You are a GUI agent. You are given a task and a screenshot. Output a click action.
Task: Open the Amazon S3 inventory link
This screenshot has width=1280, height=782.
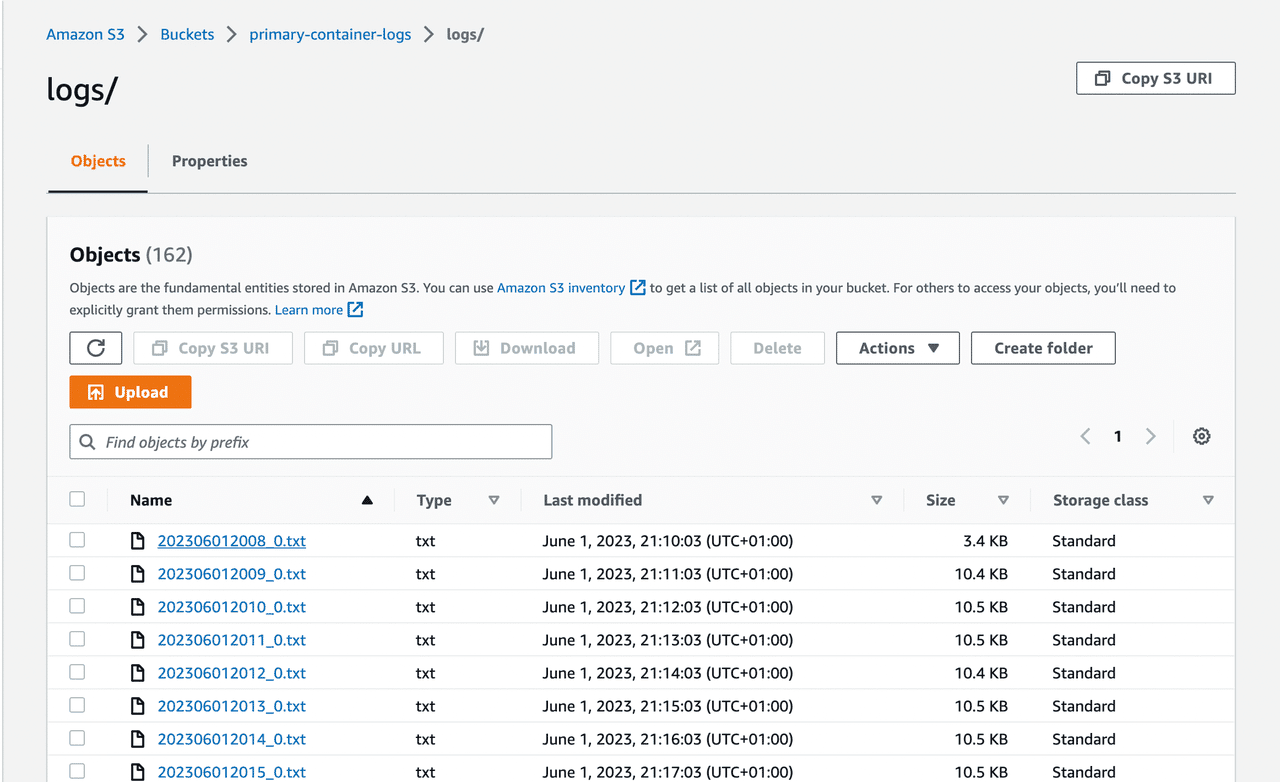click(x=562, y=287)
